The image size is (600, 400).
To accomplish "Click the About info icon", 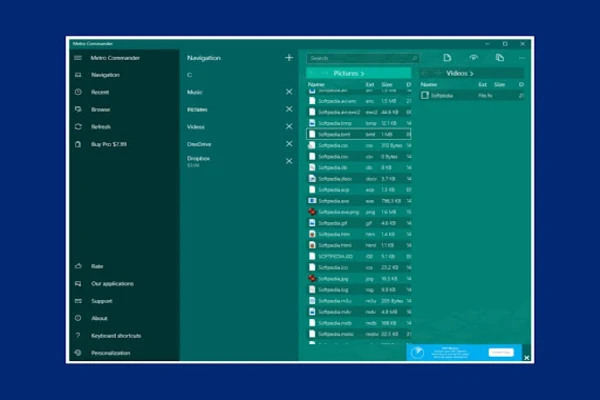I will pyautogui.click(x=78, y=318).
